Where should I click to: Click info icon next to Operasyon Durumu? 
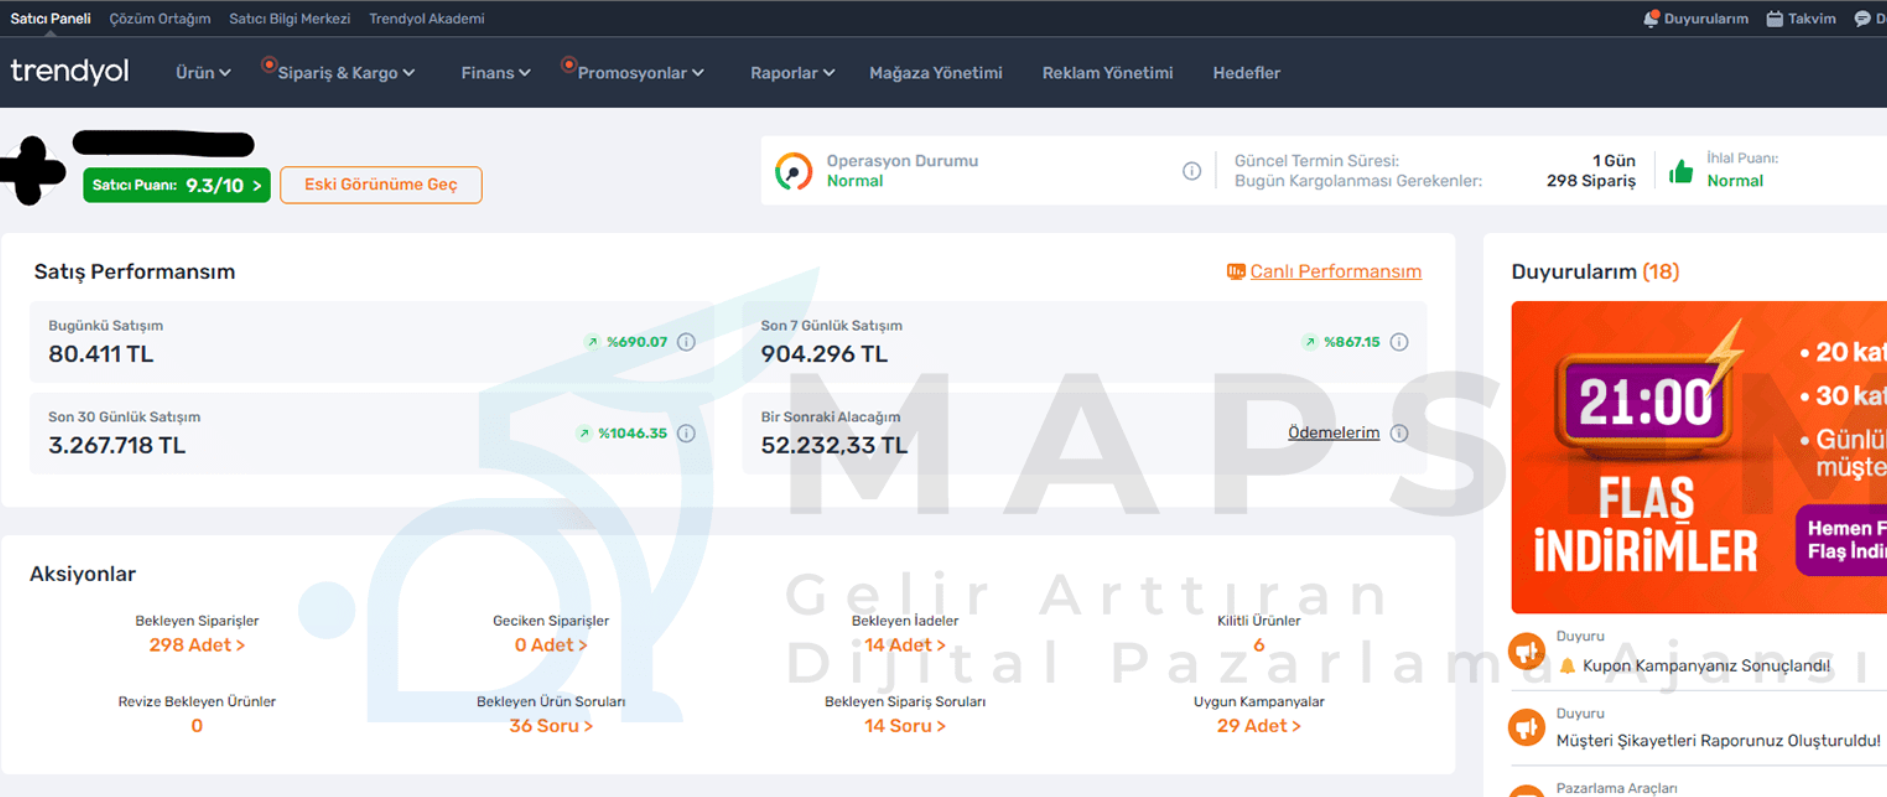1191,171
